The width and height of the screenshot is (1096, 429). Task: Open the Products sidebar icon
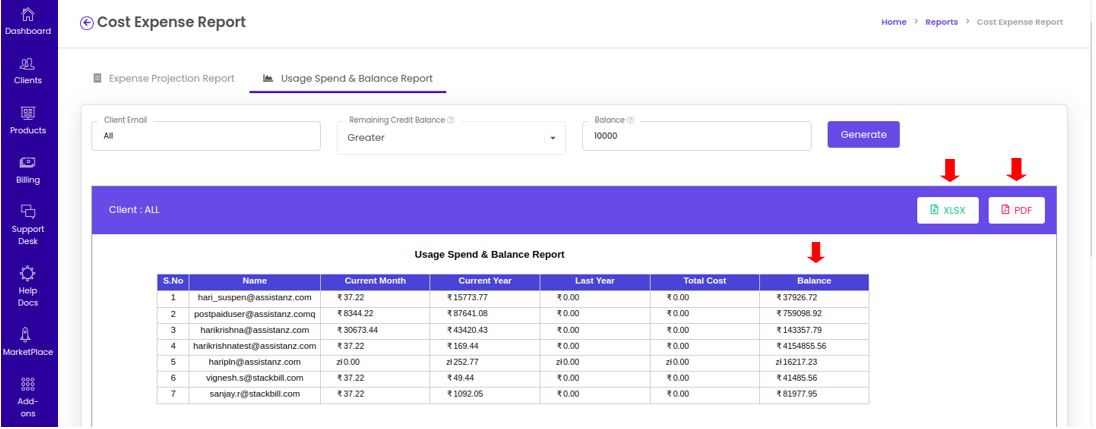click(x=28, y=113)
